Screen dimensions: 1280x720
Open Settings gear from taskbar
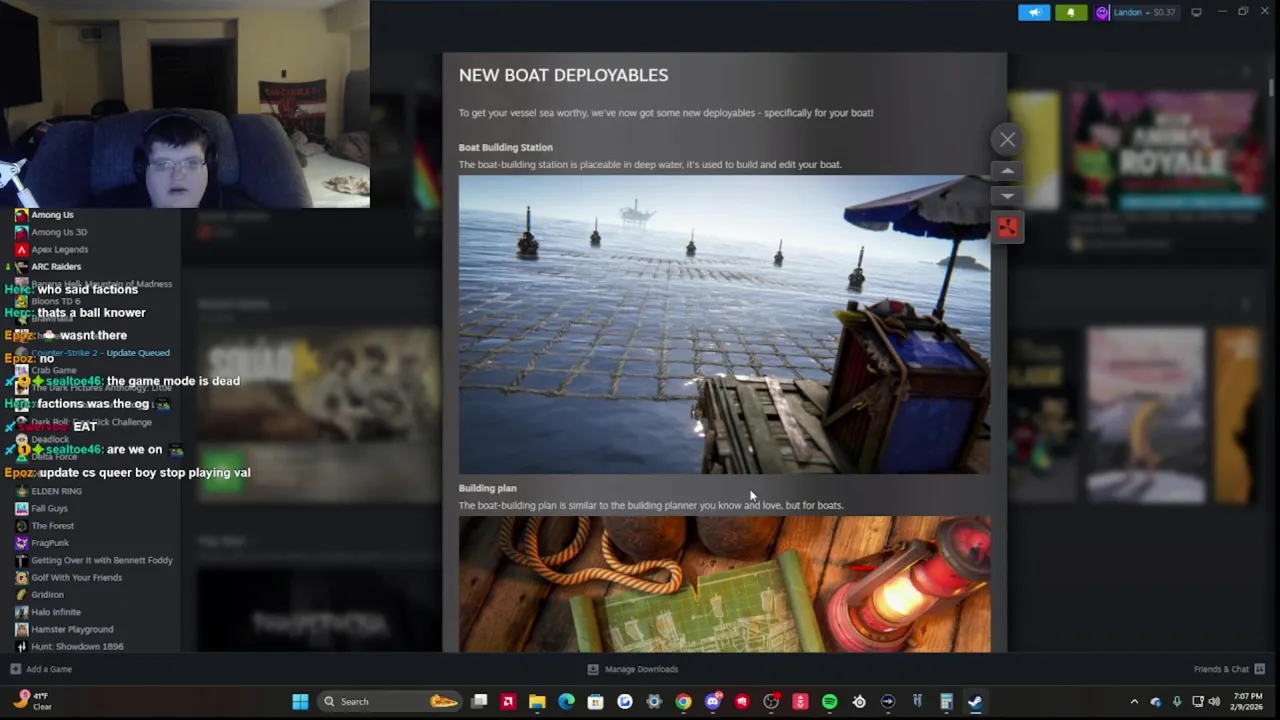tap(654, 701)
